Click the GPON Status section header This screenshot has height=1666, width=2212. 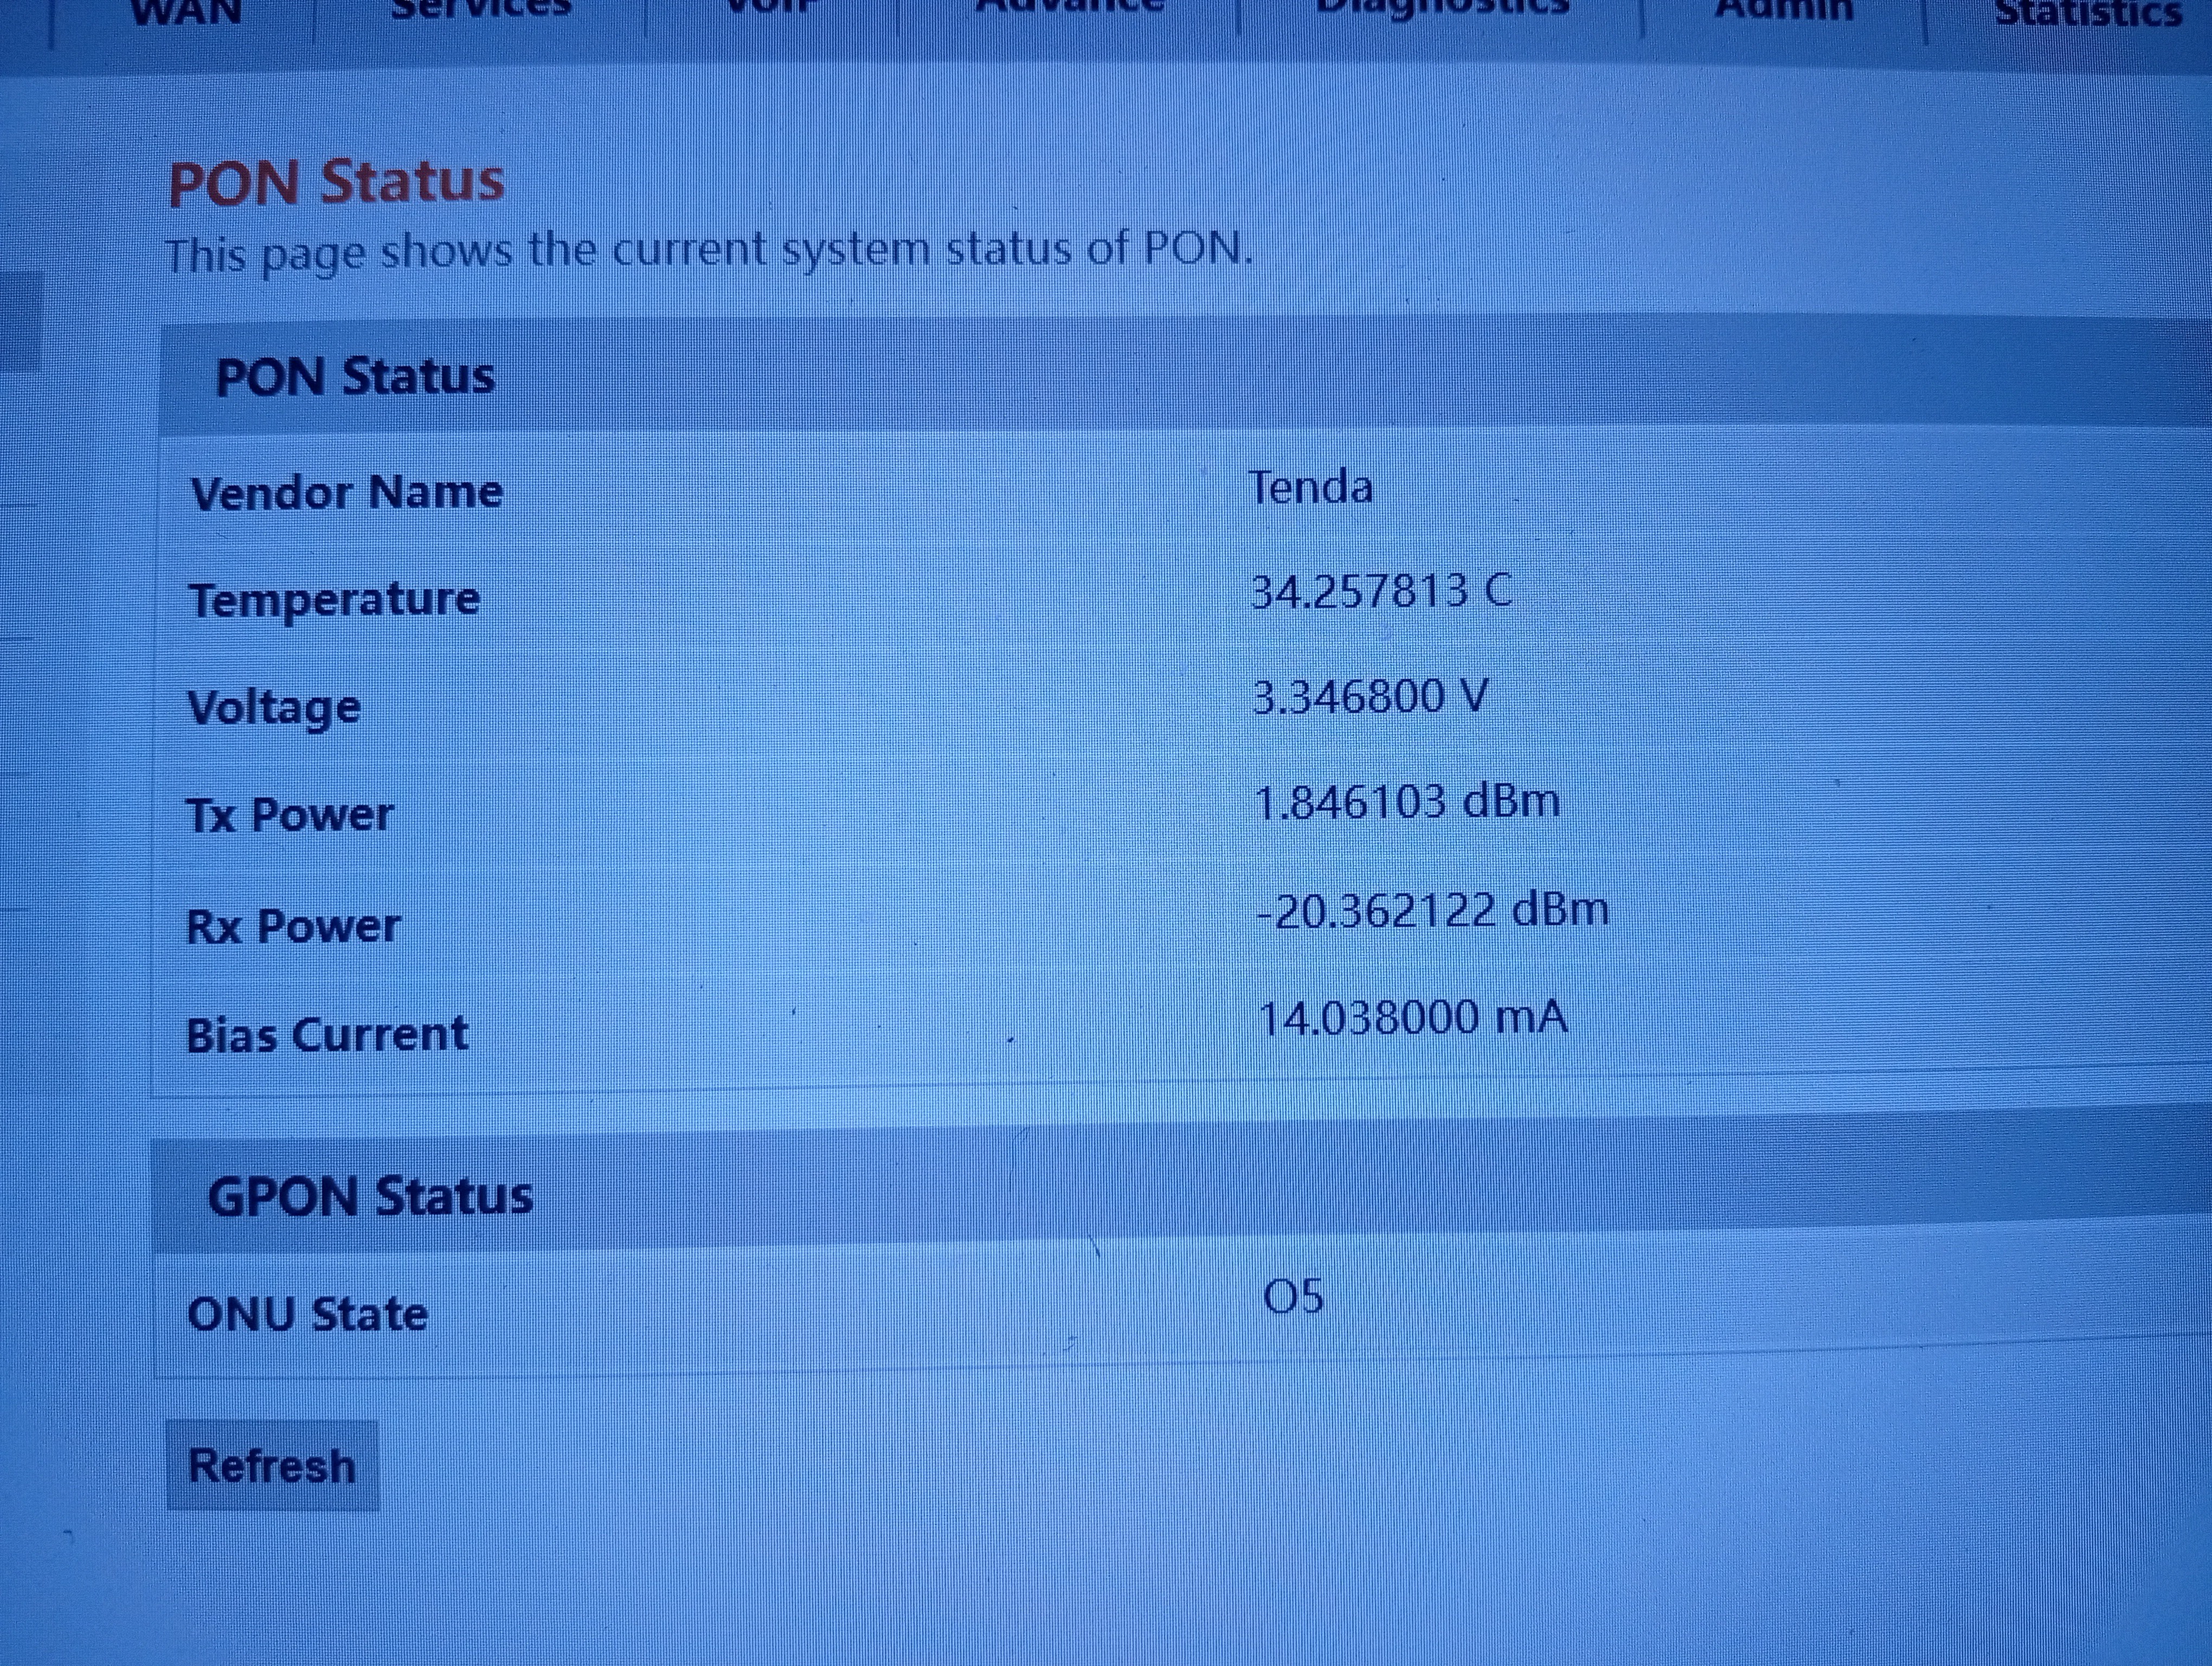point(370,1197)
